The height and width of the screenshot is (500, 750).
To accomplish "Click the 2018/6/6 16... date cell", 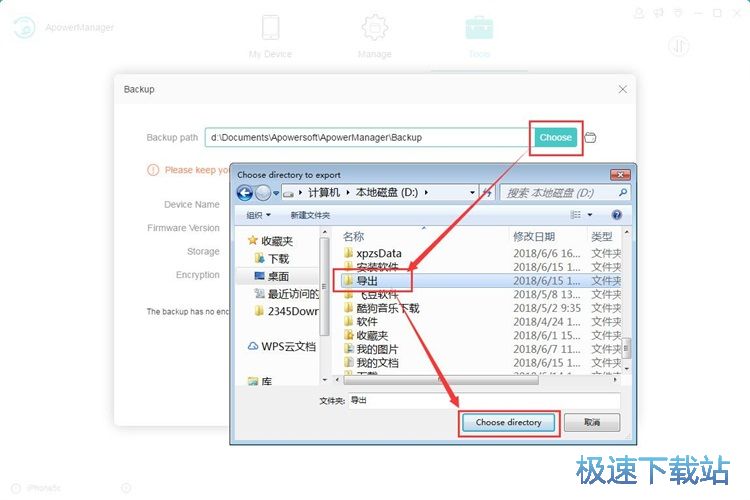I will 547,253.
